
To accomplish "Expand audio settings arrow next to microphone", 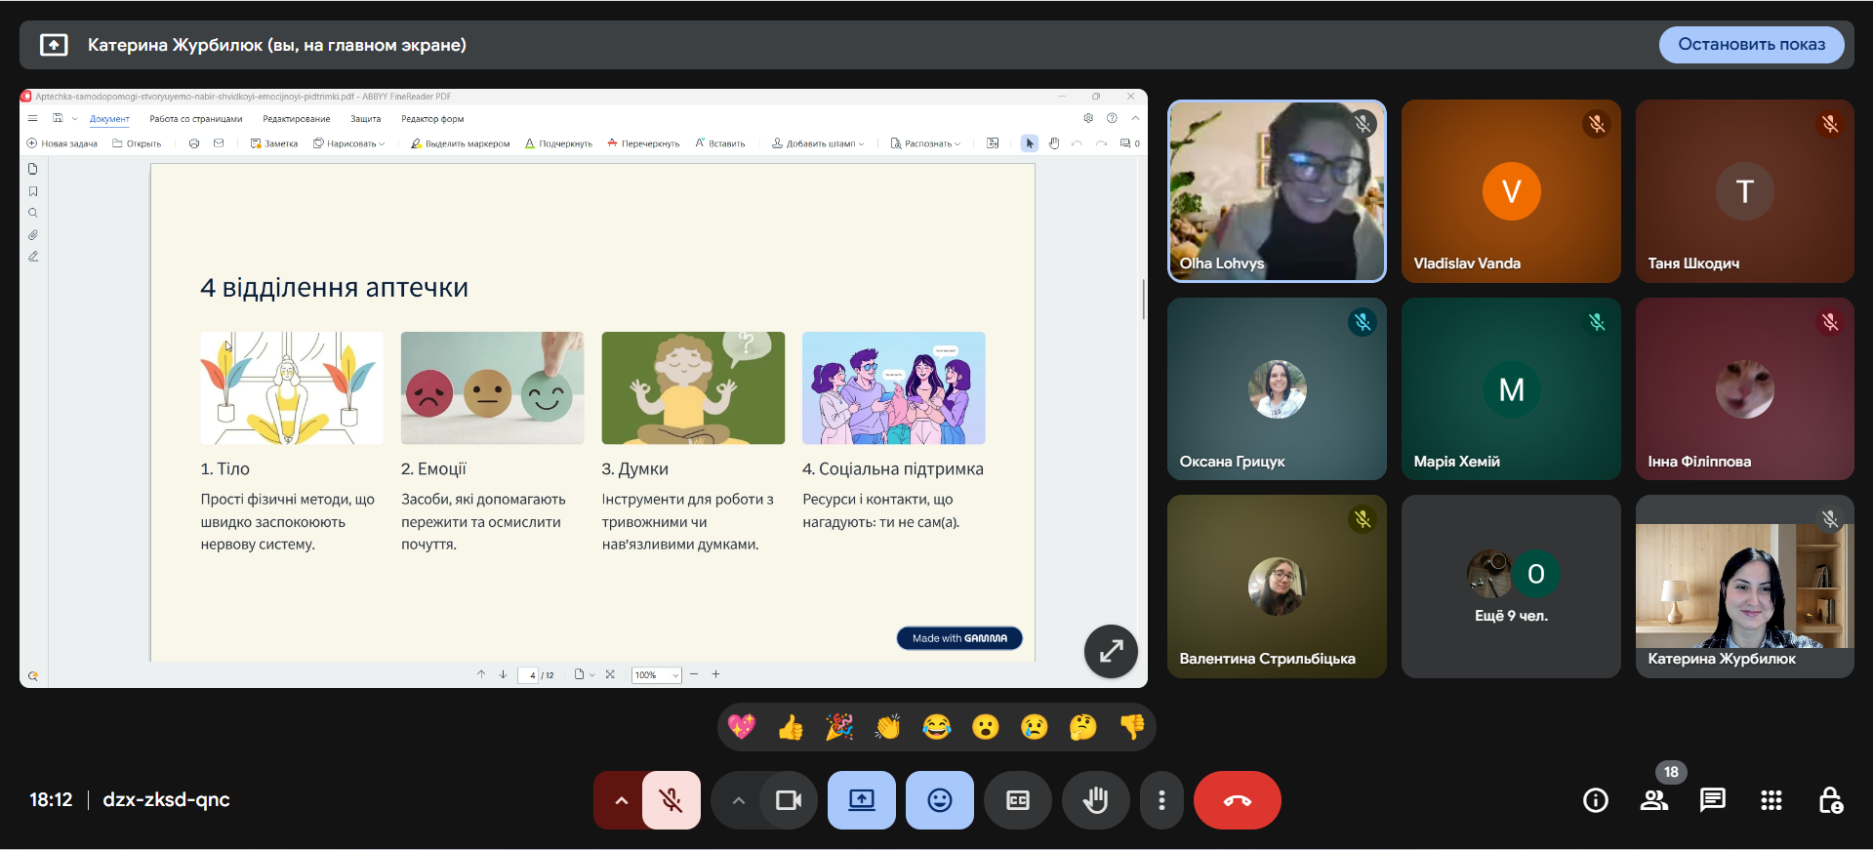I will click(621, 800).
